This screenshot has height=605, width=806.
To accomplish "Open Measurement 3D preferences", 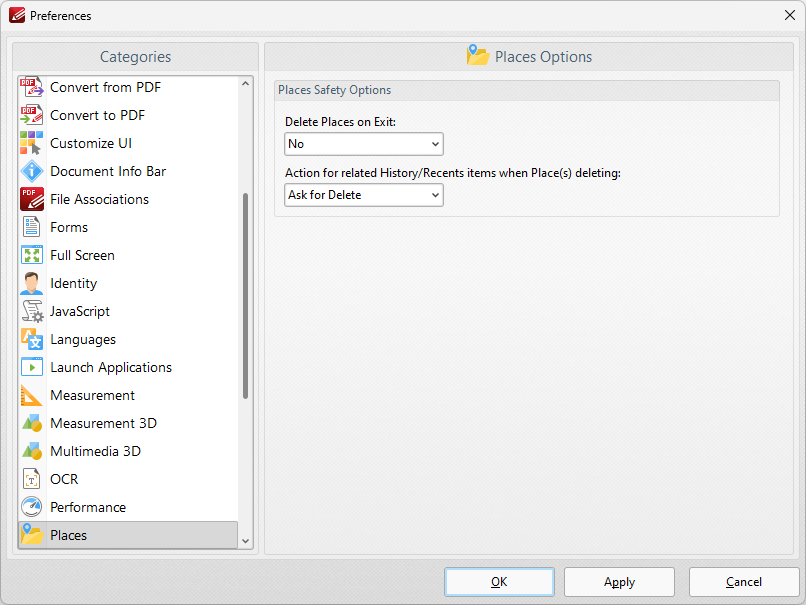I will [128, 423].
